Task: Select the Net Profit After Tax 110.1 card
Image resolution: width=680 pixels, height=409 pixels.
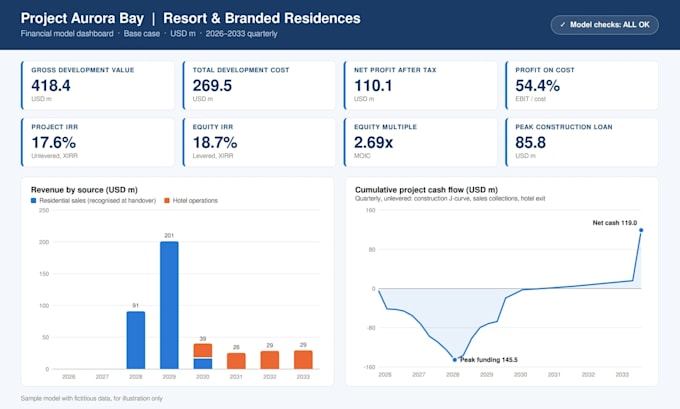Action: tap(420, 85)
